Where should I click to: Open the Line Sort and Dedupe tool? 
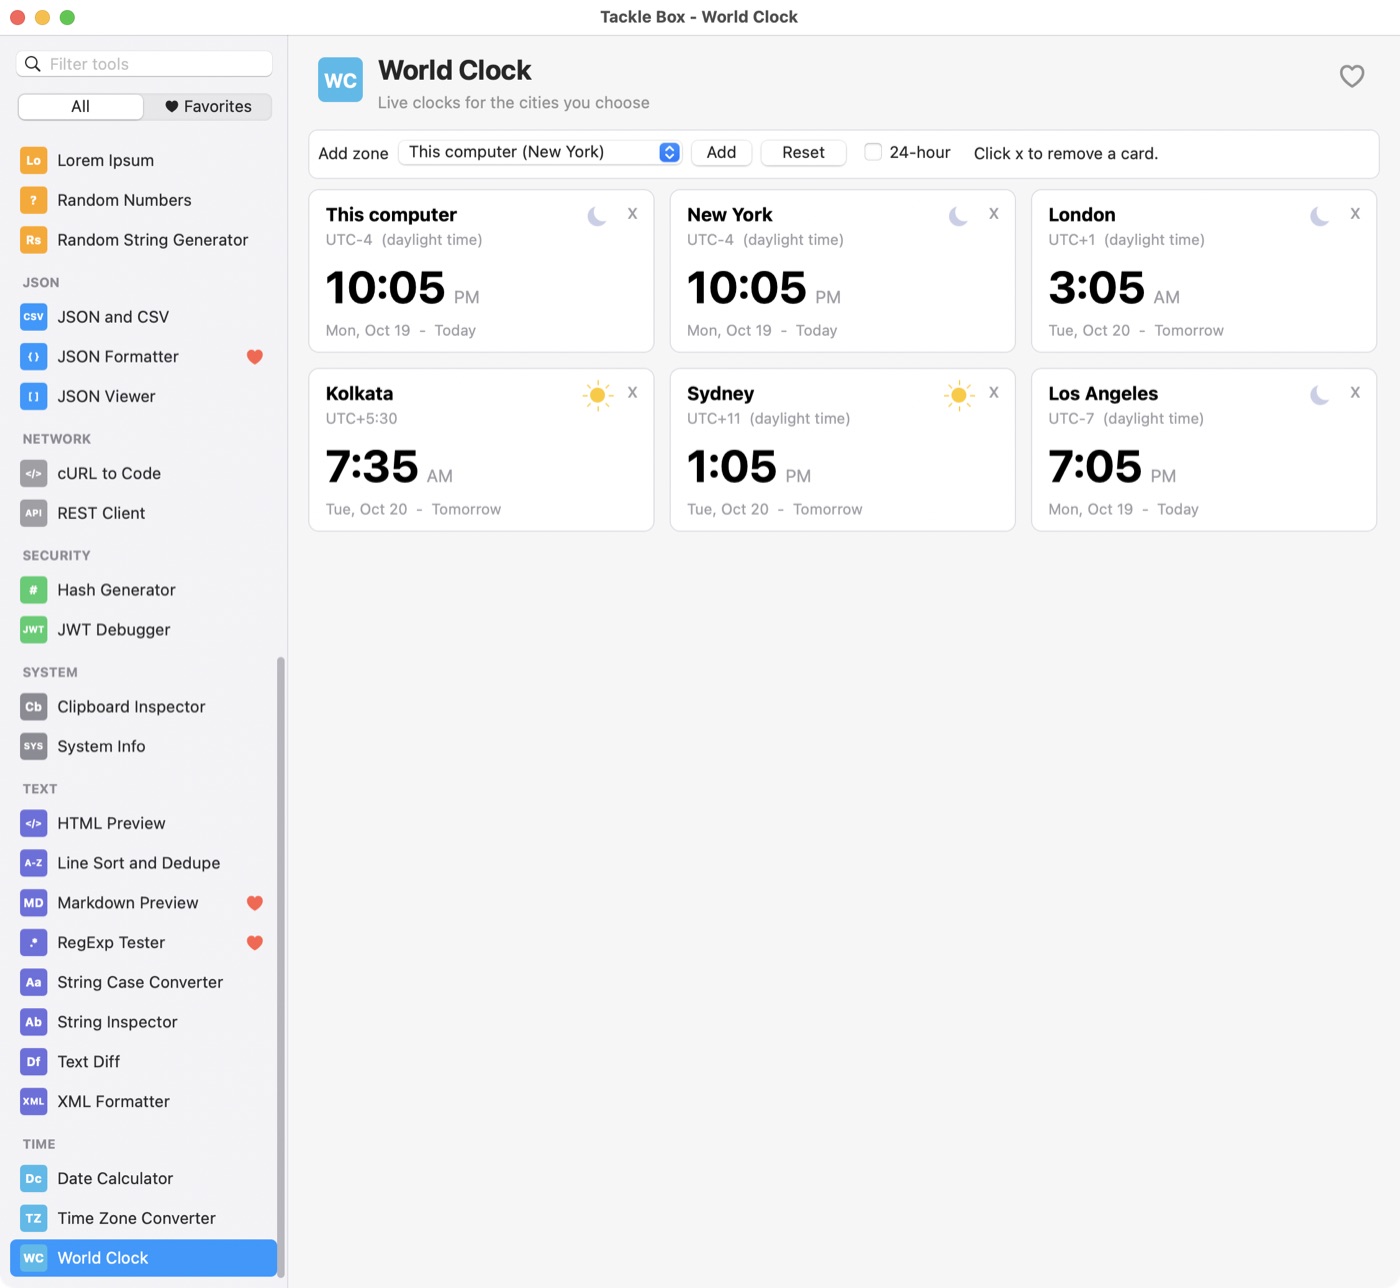[144, 863]
